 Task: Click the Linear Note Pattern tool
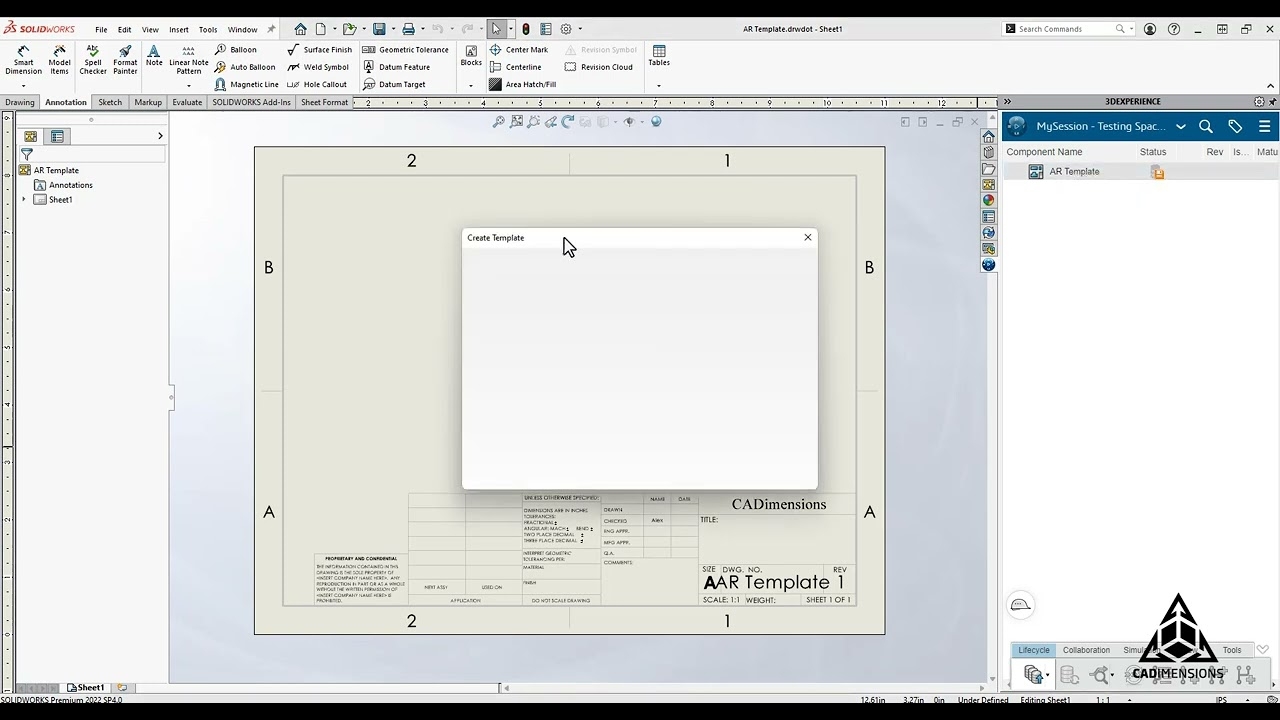[189, 60]
